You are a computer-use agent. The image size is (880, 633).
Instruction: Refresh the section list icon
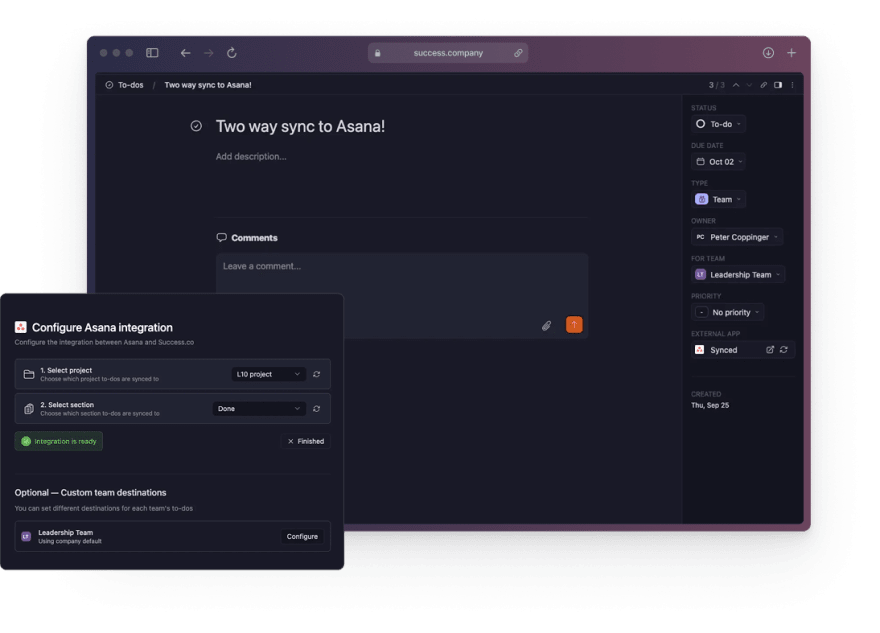point(317,409)
